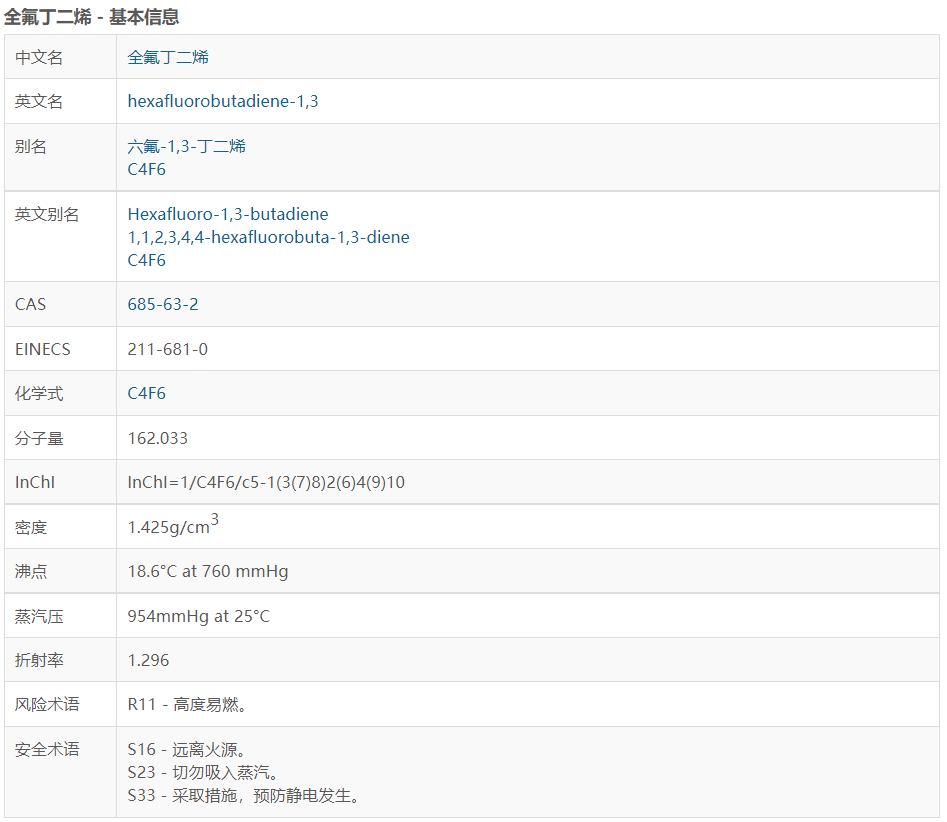Click the C4F6 link in the 化学式 row

(x=146, y=393)
